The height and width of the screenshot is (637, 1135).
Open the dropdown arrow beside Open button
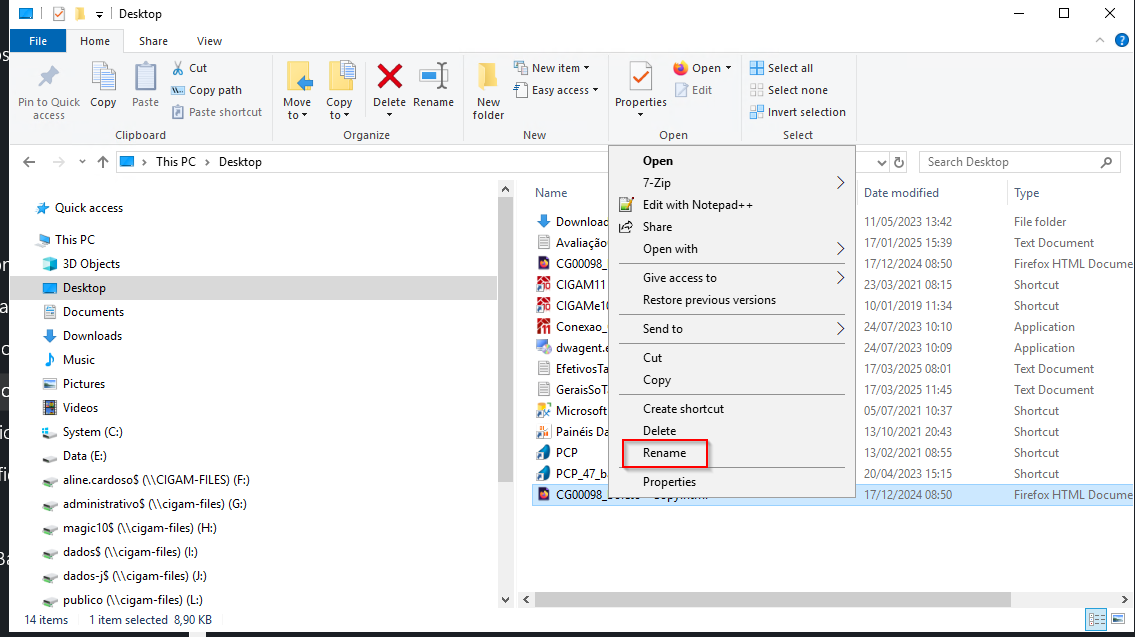click(x=728, y=68)
